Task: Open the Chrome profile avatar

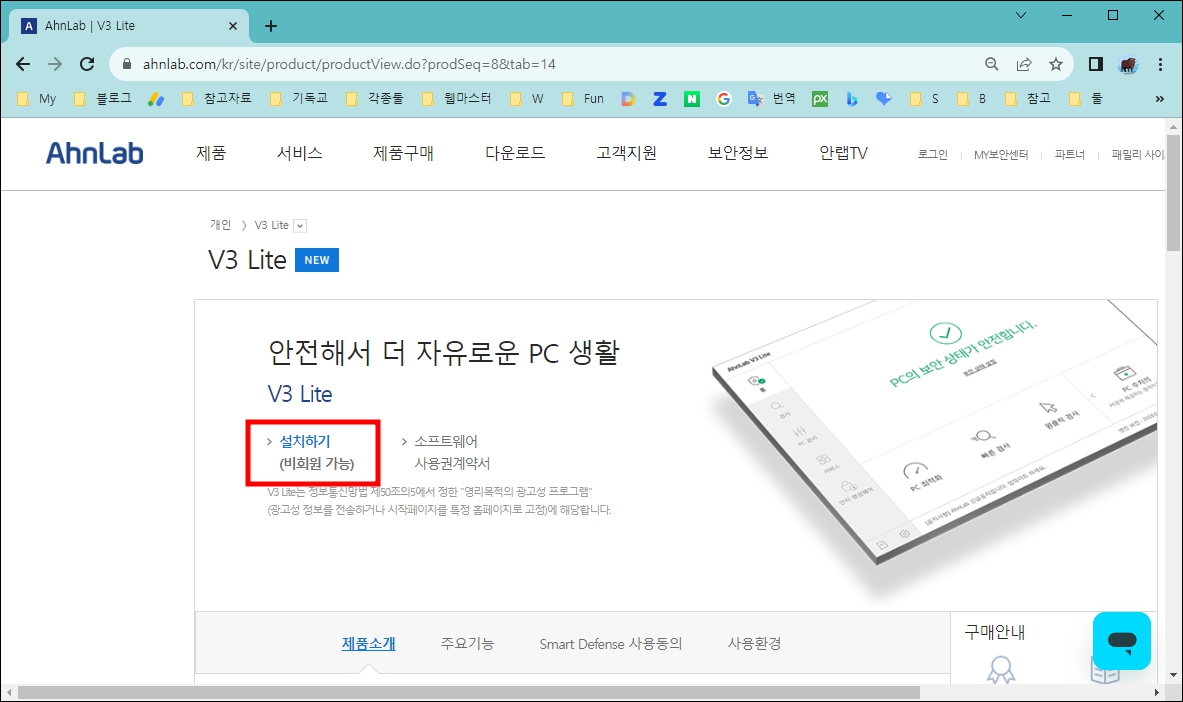Action: click(x=1128, y=64)
